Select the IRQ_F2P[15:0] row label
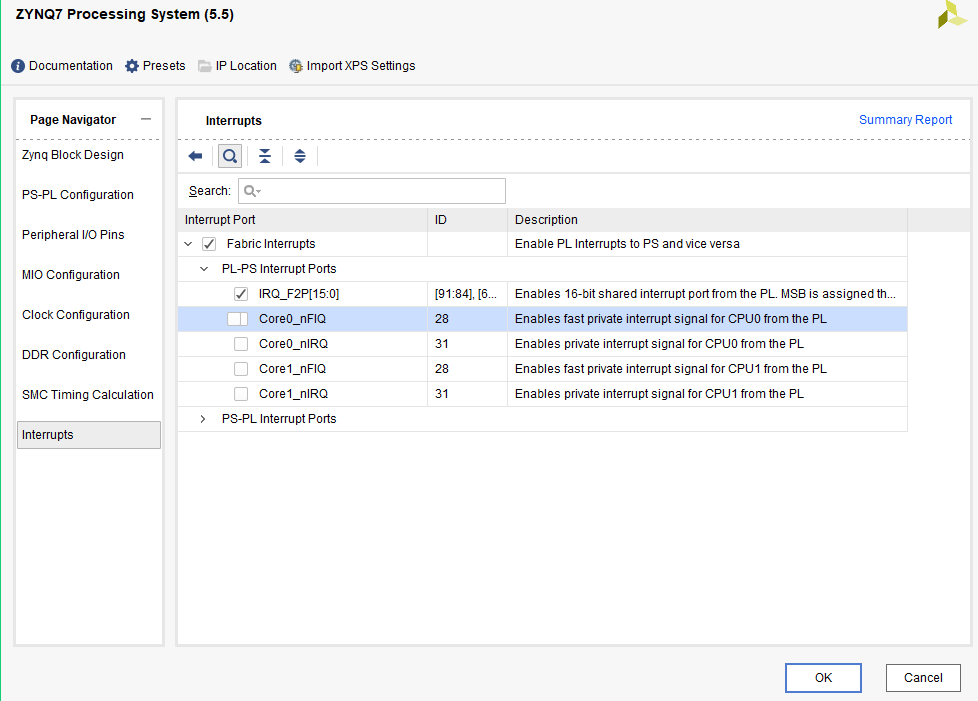The image size is (978, 701). 299,294
